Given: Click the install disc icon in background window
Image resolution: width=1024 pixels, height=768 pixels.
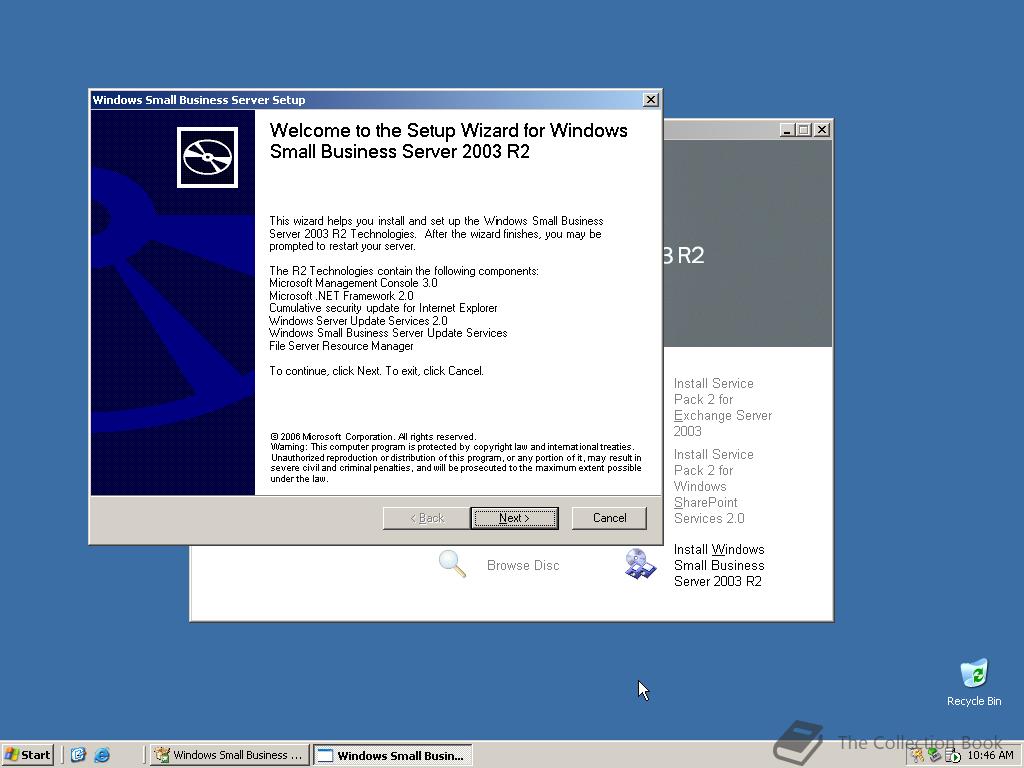Looking at the screenshot, I should pyautogui.click(x=639, y=564).
